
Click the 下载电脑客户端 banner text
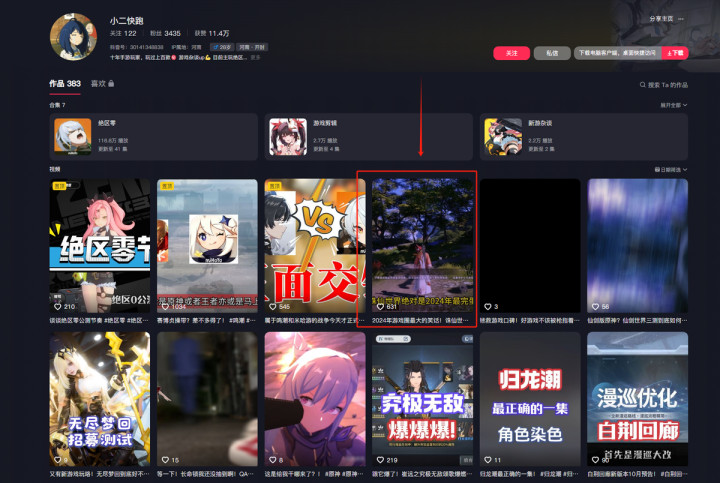click(x=618, y=53)
